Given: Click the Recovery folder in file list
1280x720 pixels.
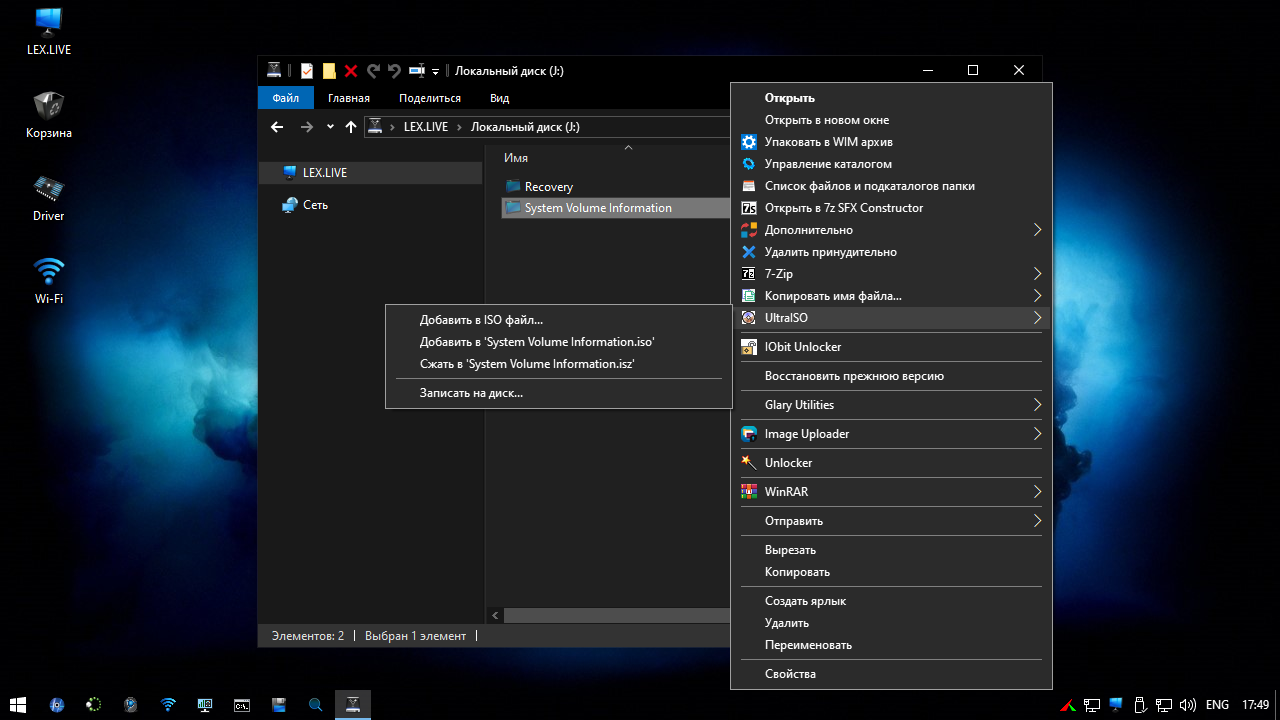Looking at the screenshot, I should point(548,187).
